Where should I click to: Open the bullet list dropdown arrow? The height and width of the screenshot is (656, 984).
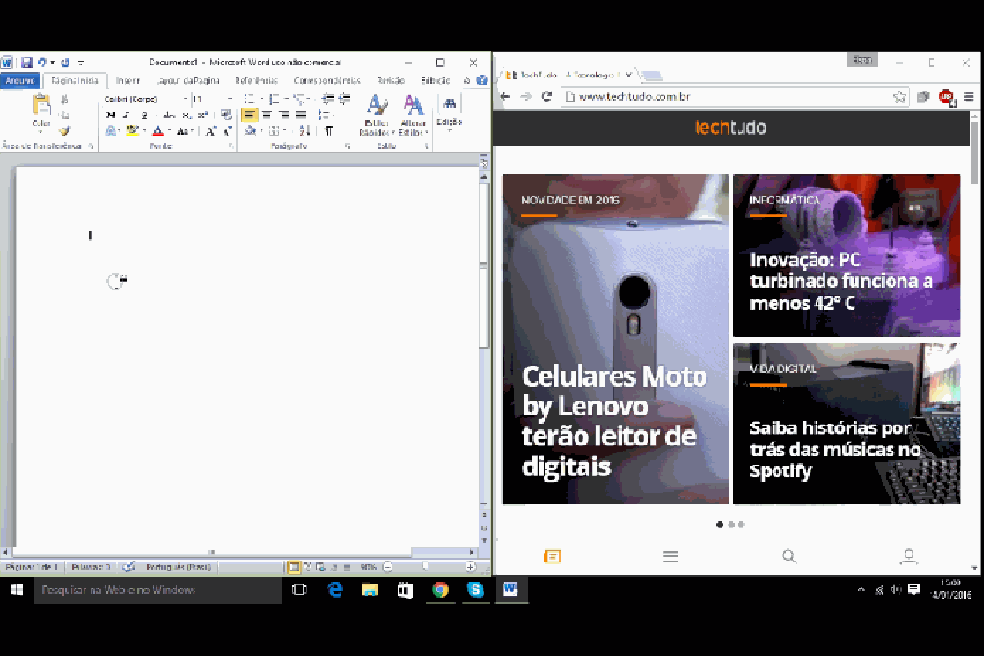click(262, 99)
